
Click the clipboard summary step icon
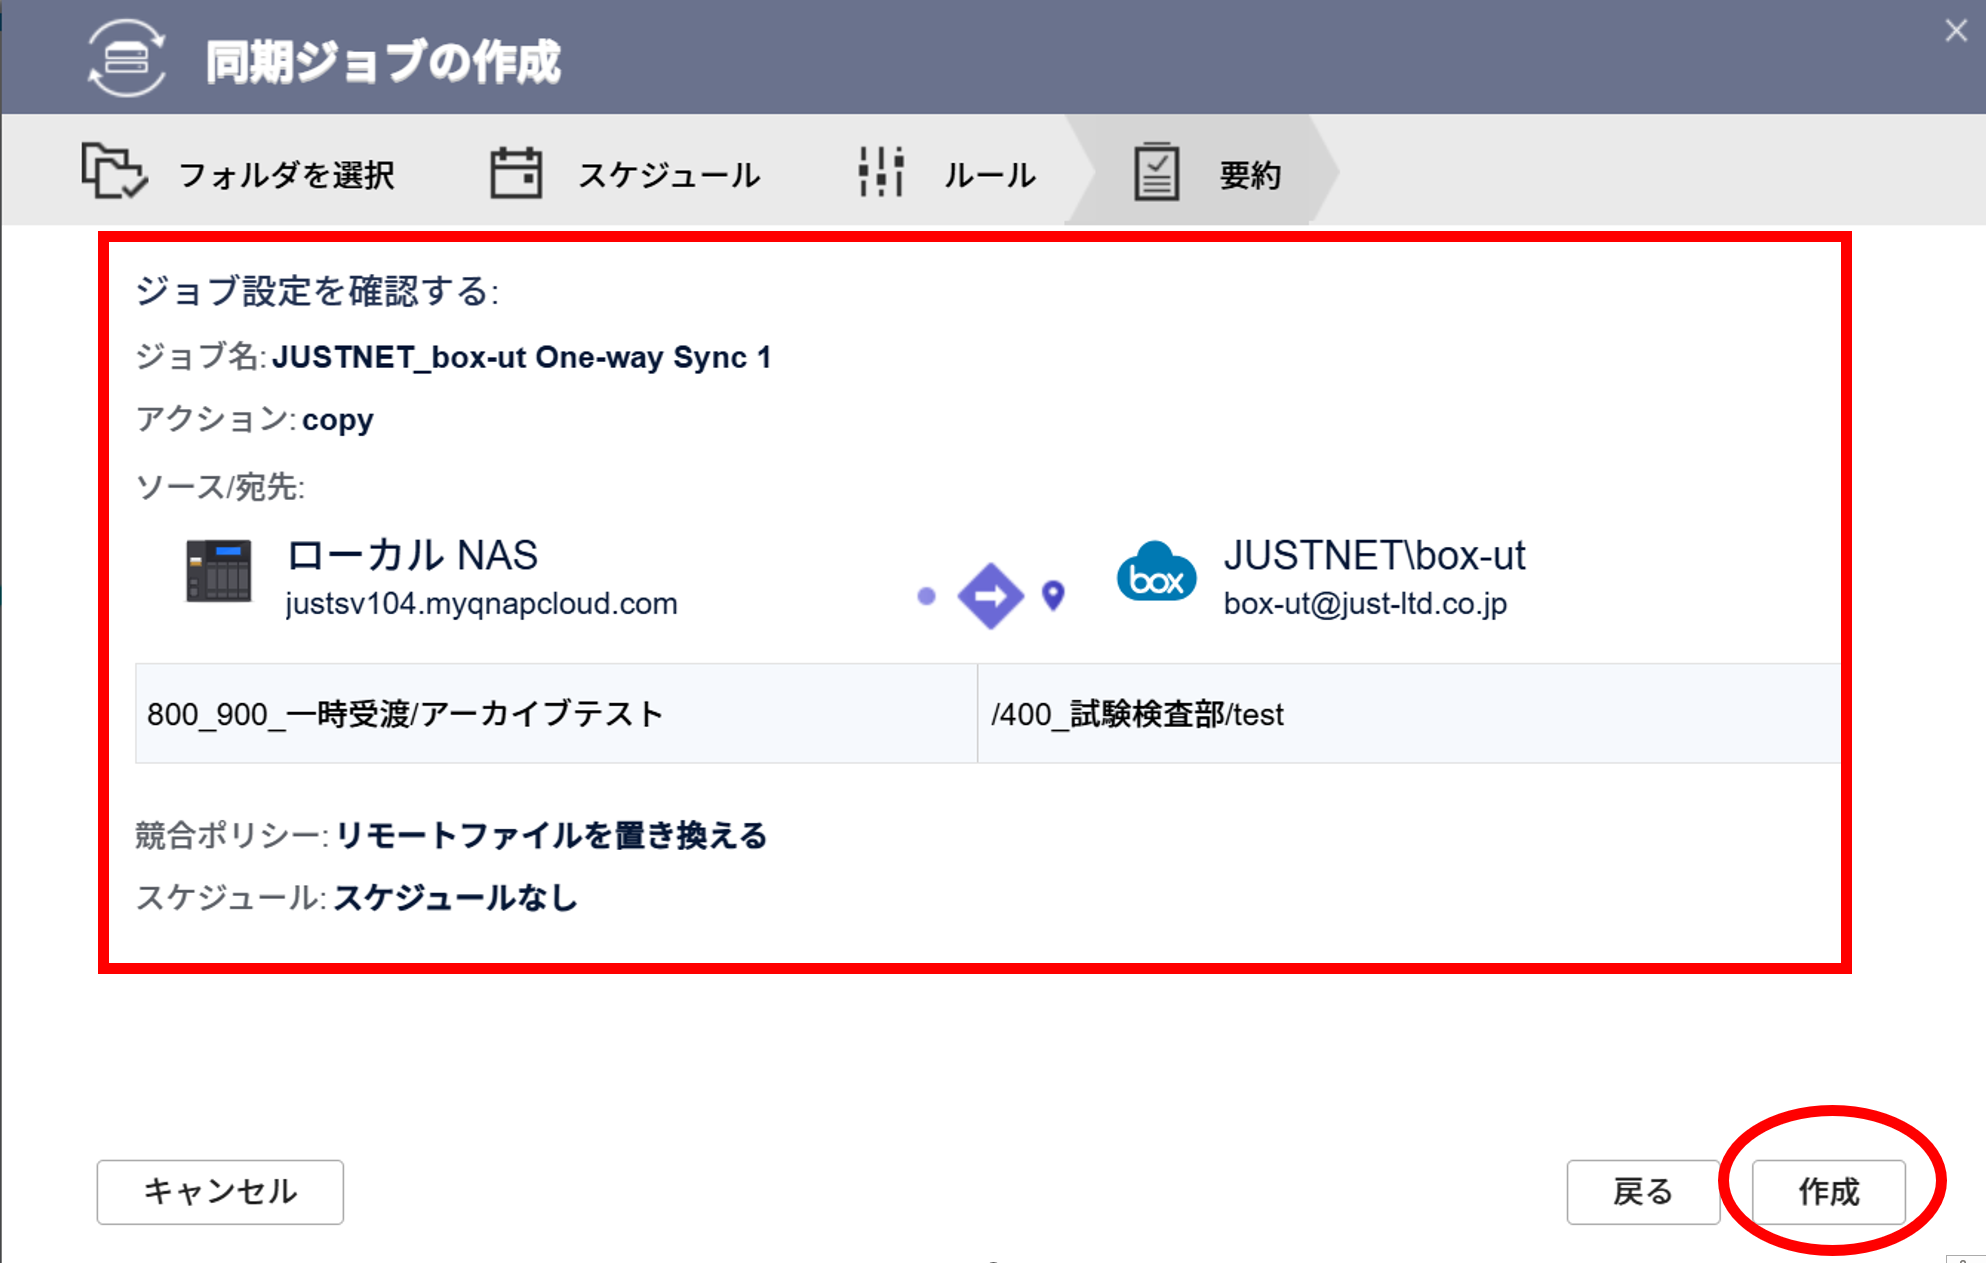(x=1156, y=172)
